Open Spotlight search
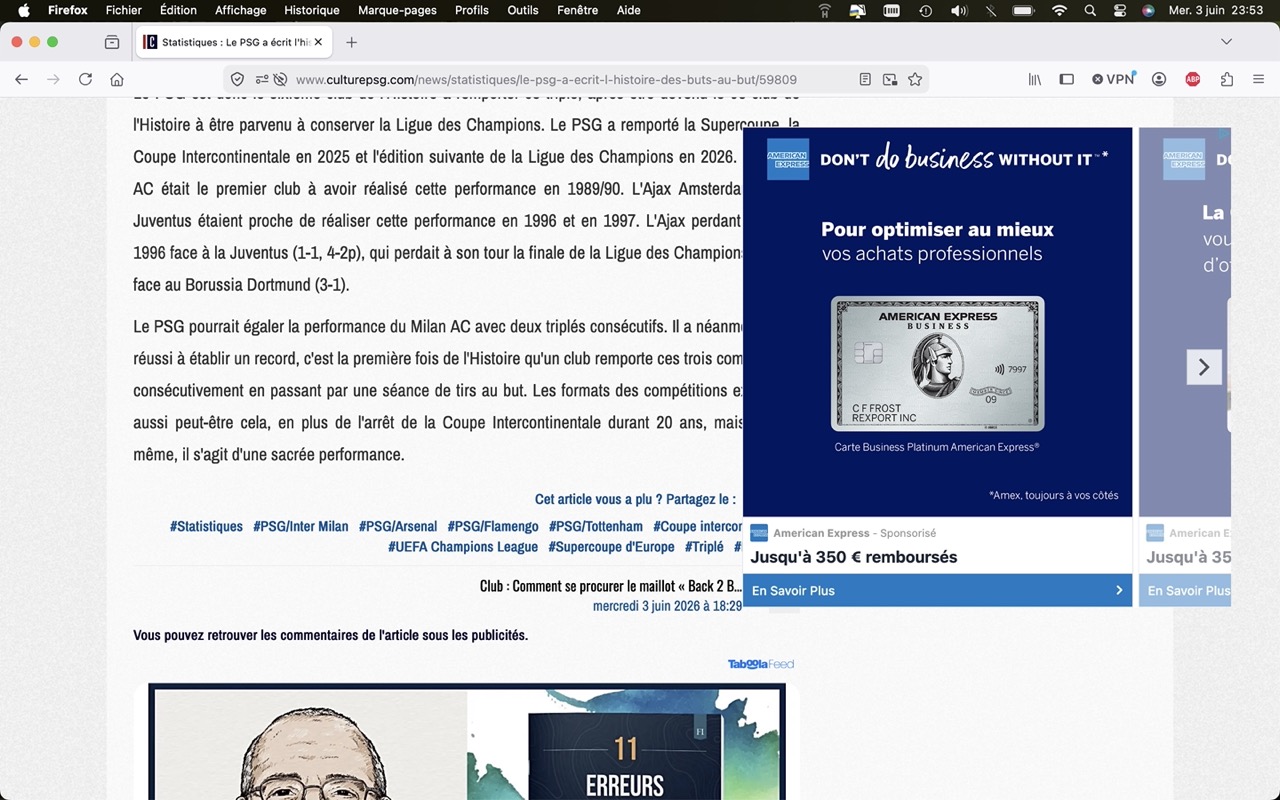 coord(1090,11)
